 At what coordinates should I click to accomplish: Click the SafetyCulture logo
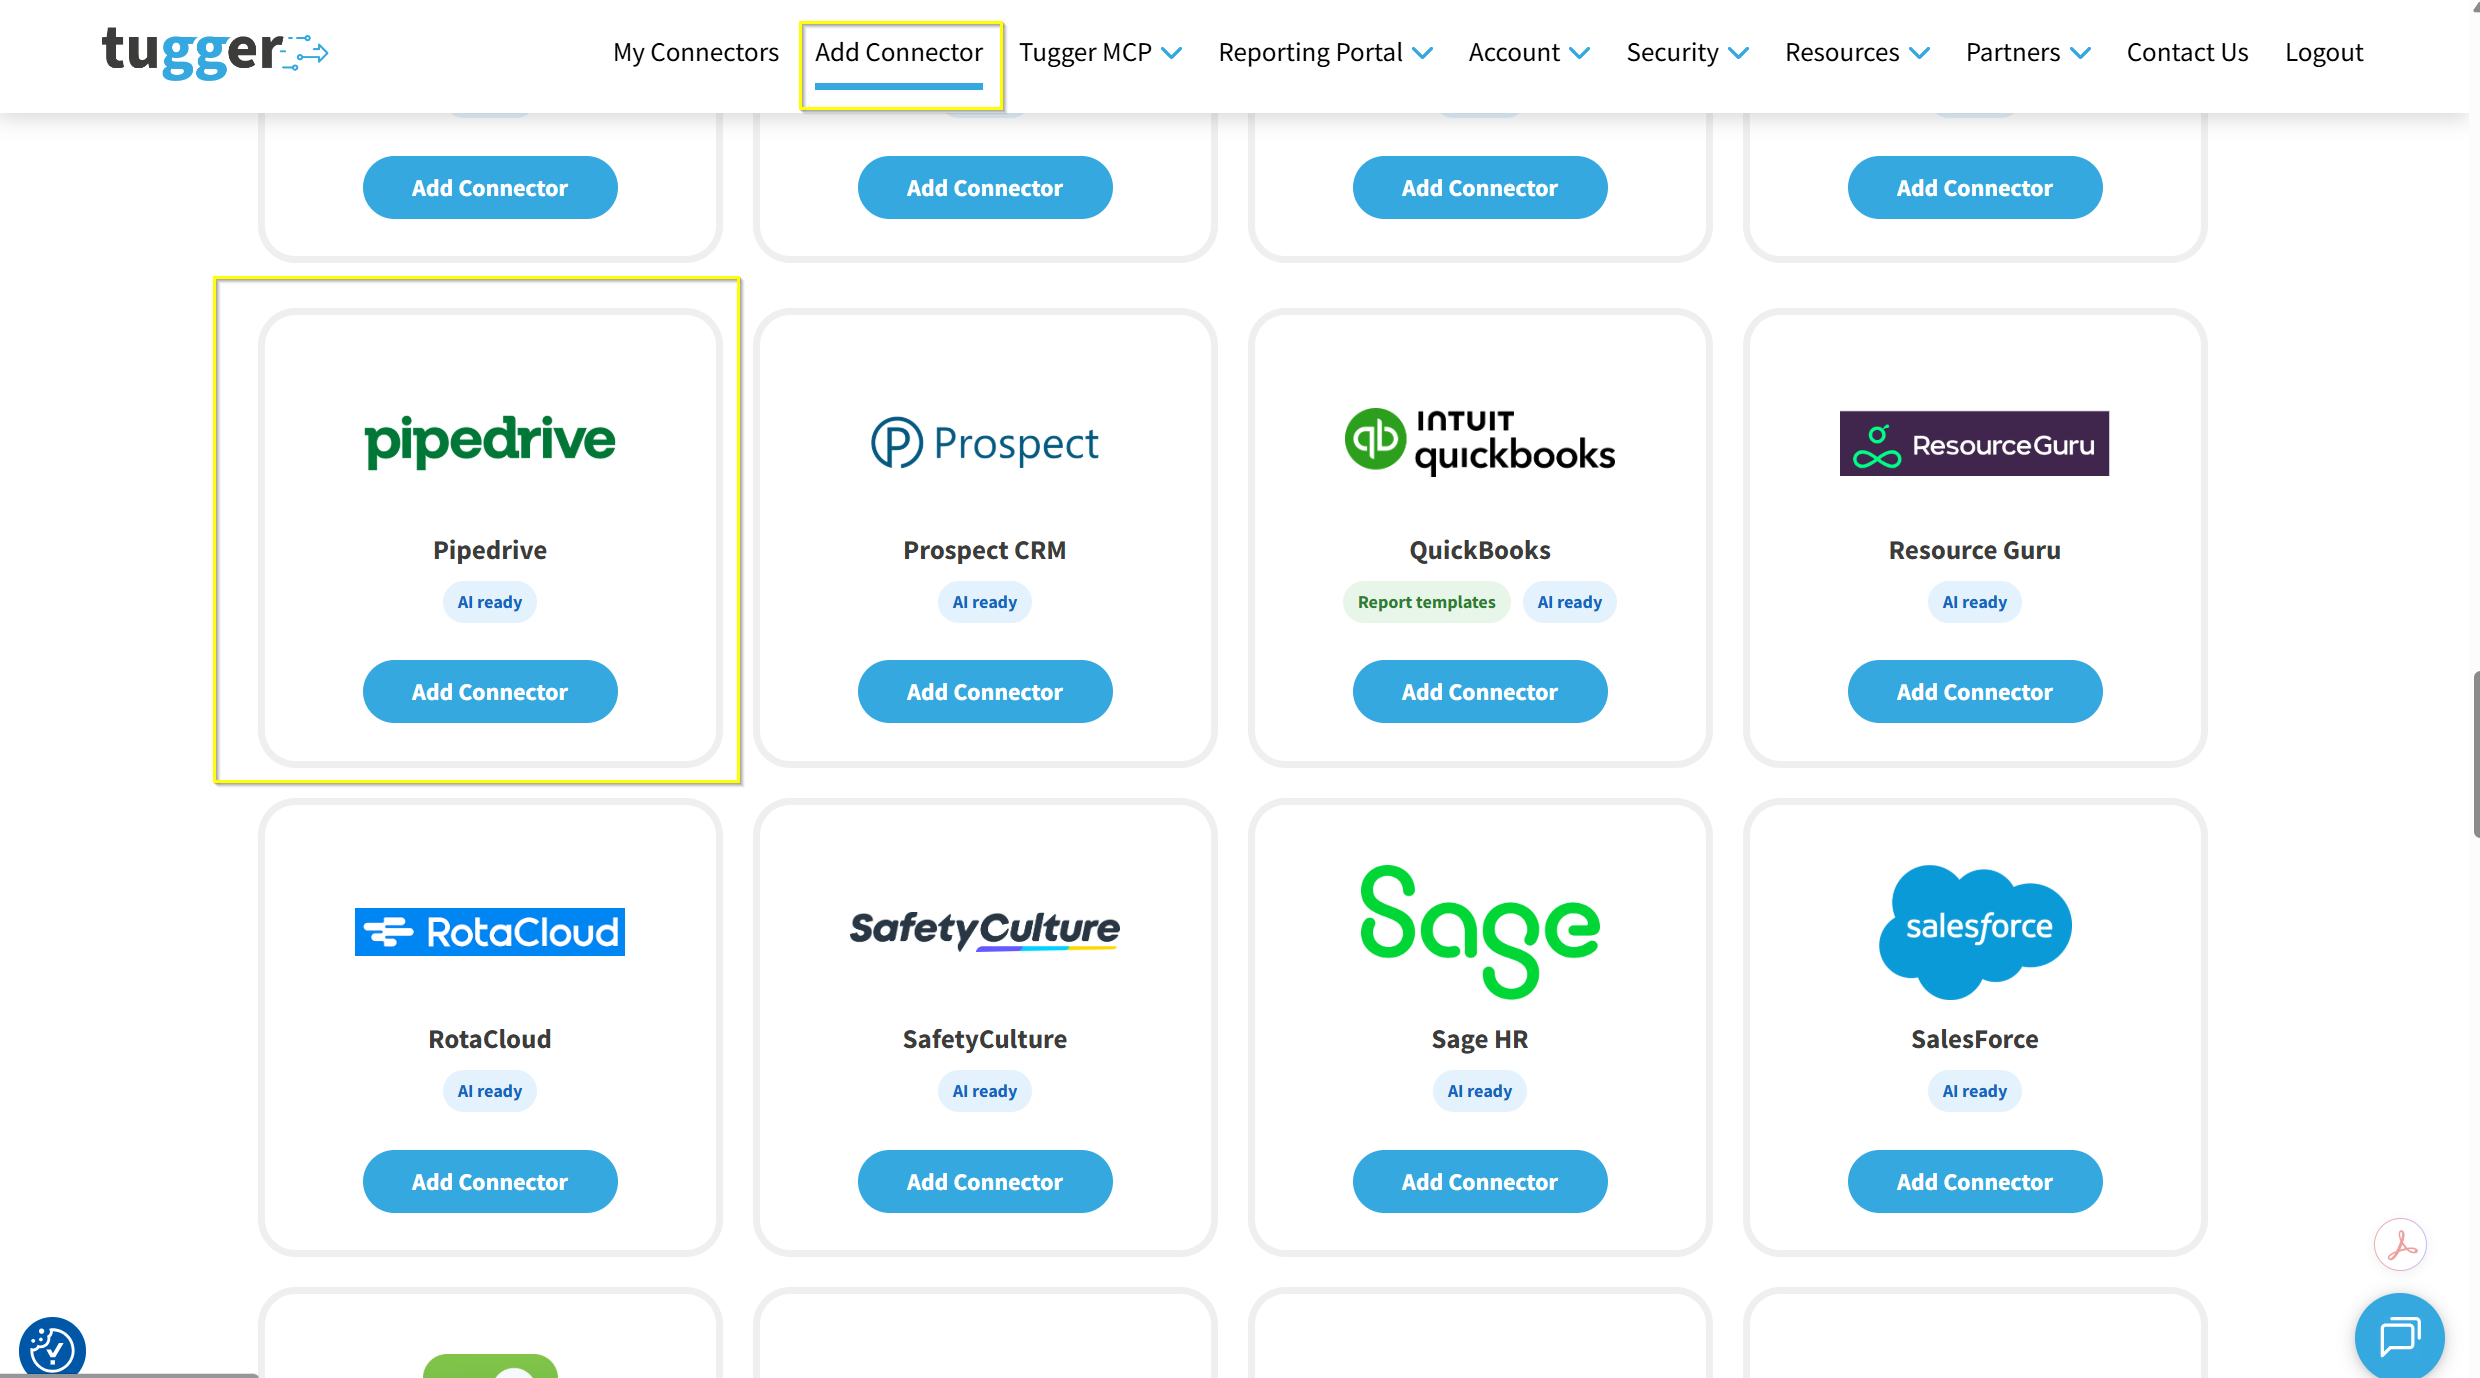pyautogui.click(x=985, y=930)
